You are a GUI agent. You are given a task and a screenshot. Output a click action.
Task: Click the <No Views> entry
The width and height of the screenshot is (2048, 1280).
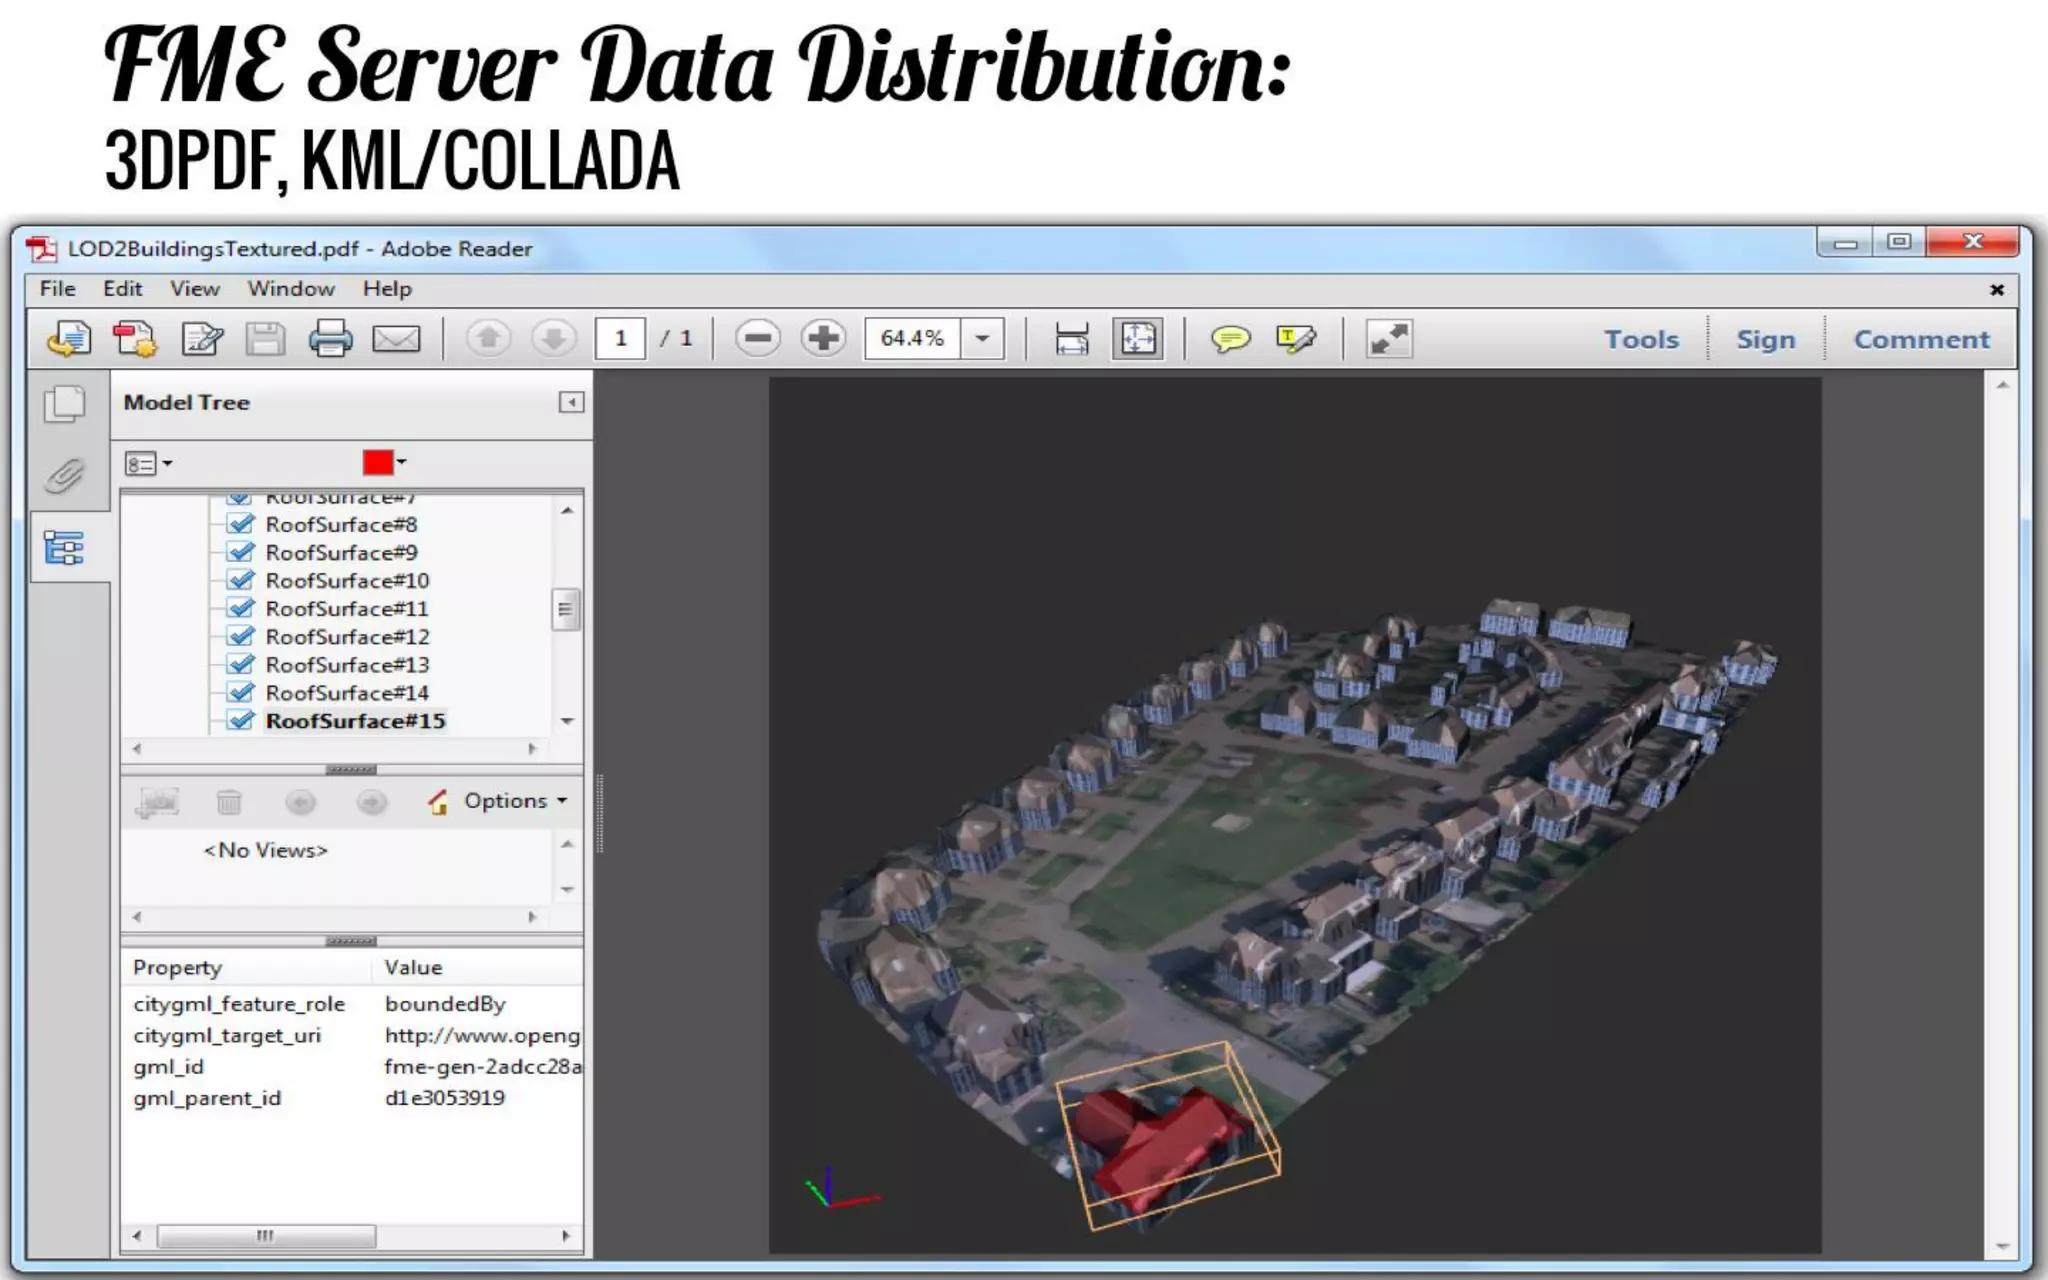point(265,850)
